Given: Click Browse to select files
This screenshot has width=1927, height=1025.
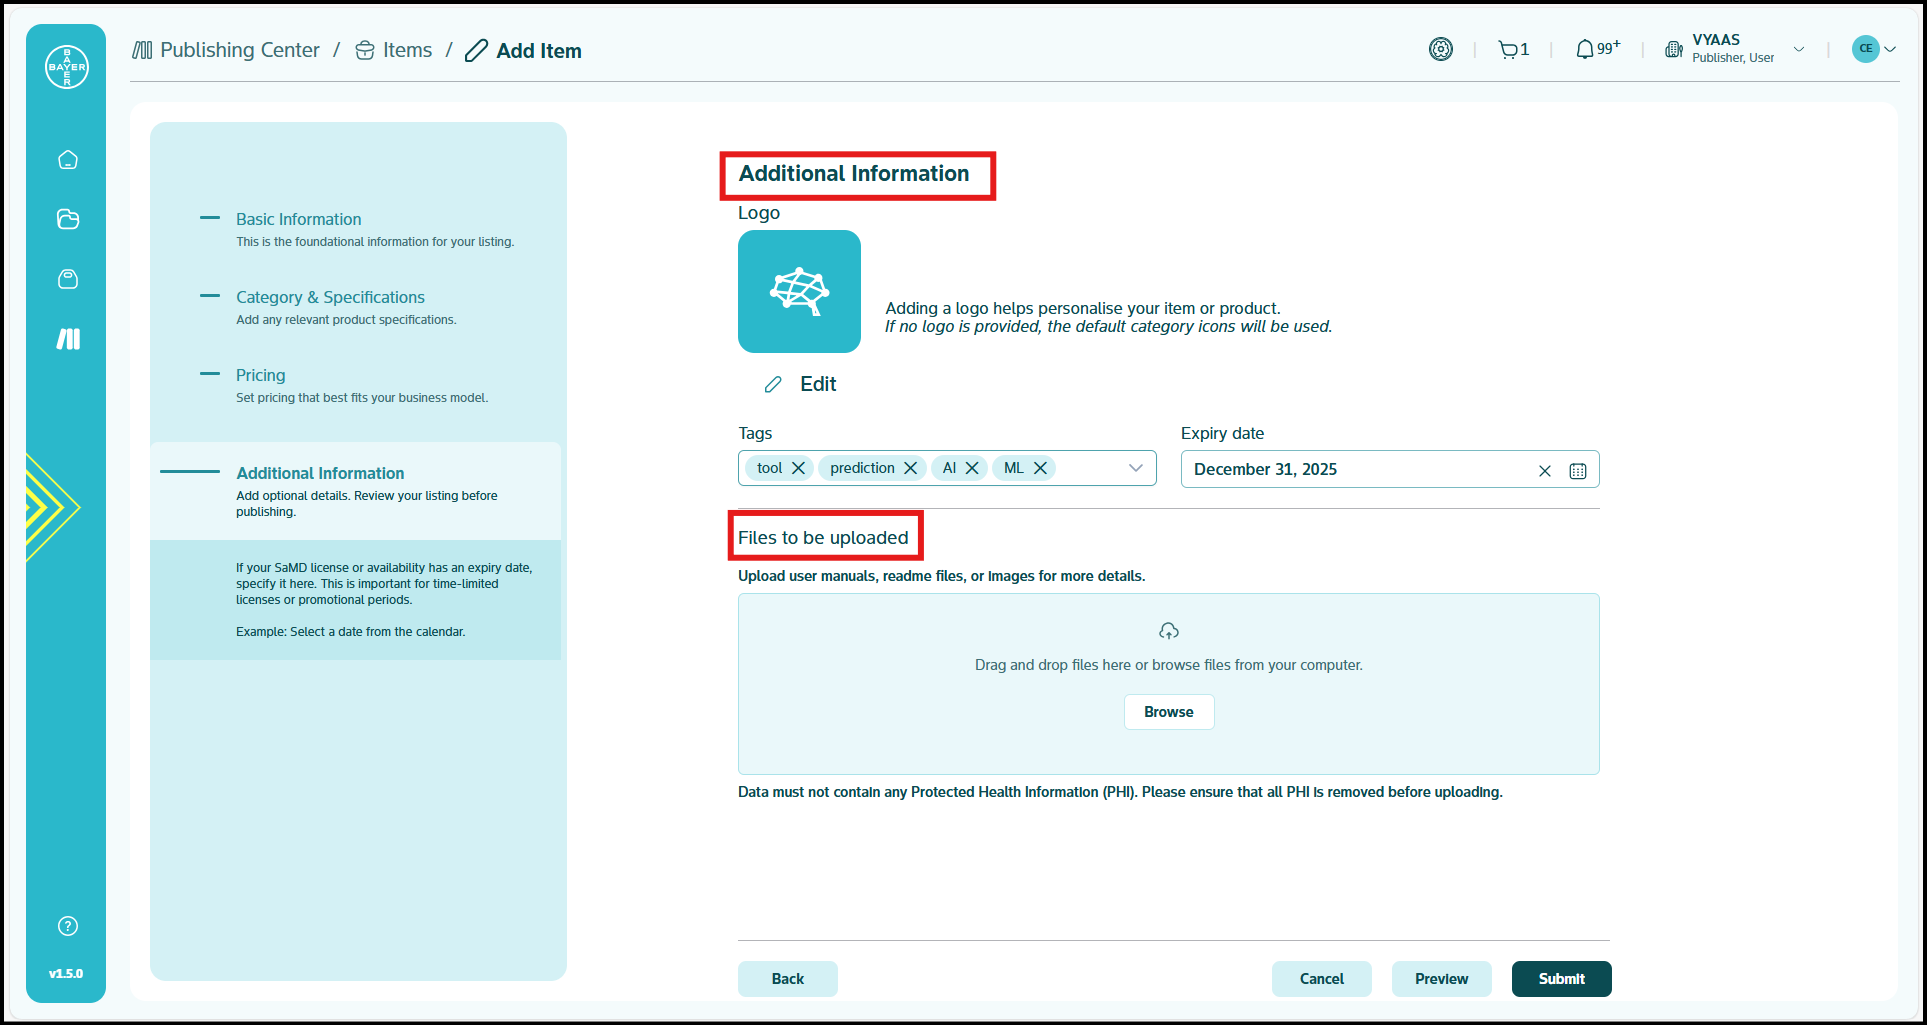Looking at the screenshot, I should tap(1168, 712).
